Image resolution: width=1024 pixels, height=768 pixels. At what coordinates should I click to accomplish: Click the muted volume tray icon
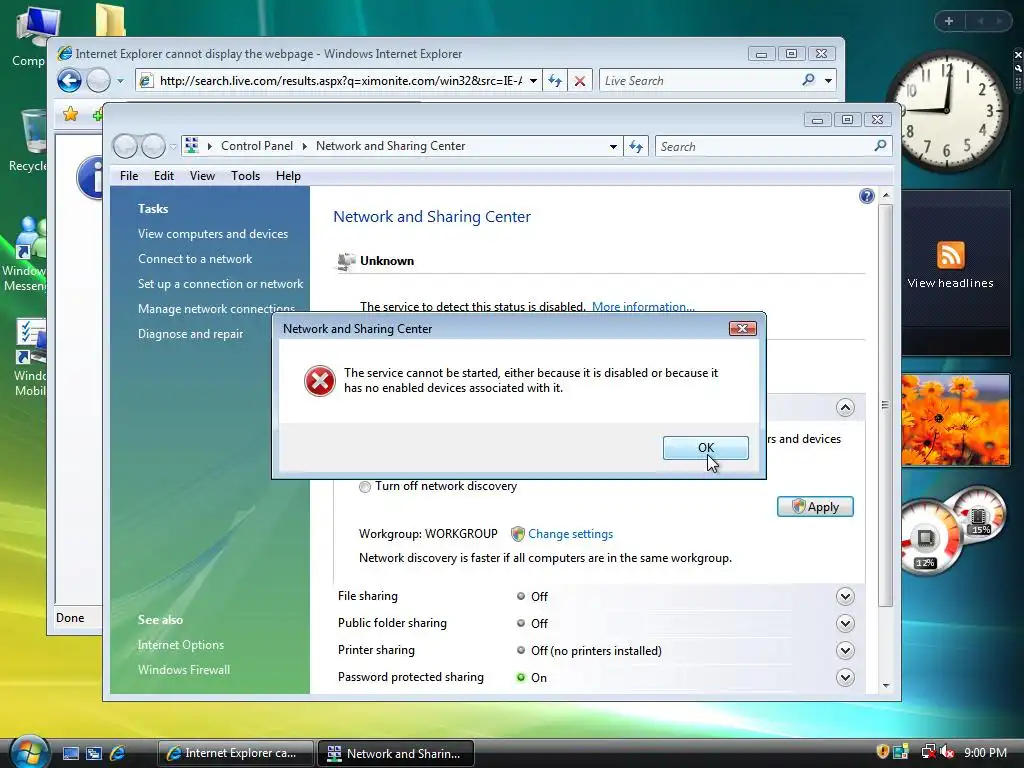pos(947,752)
